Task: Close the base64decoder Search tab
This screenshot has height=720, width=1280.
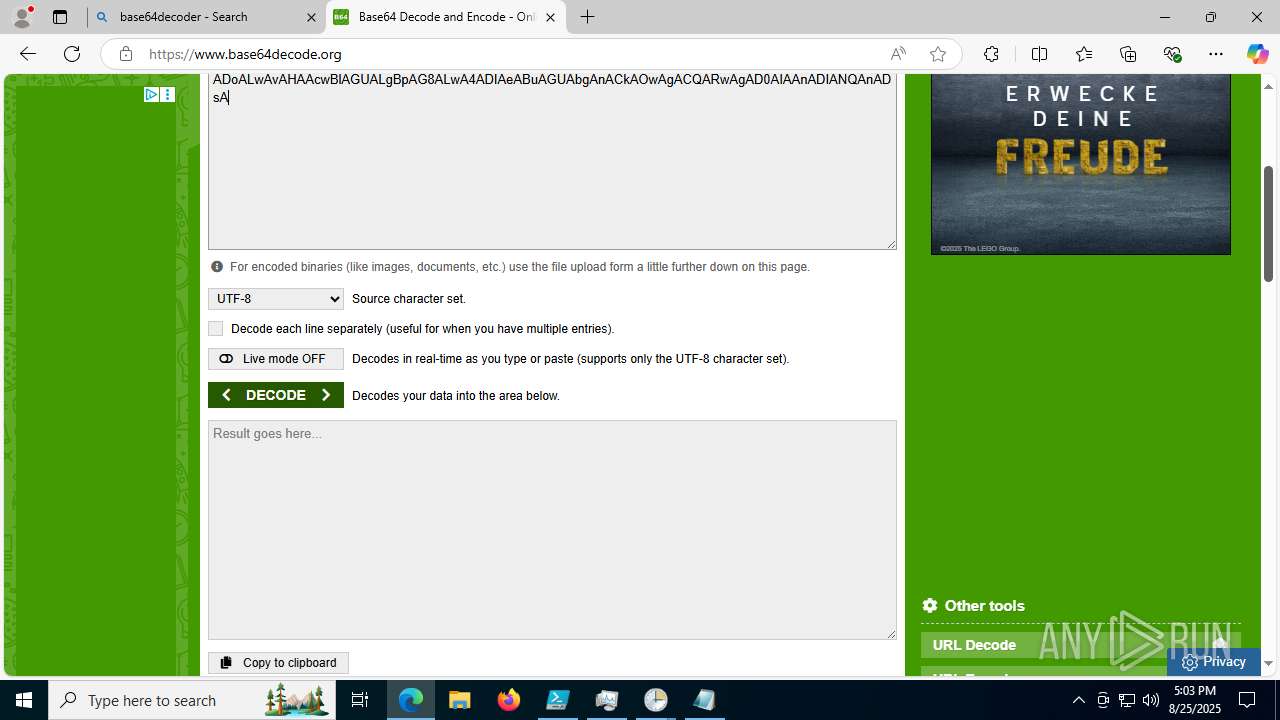Action: (x=311, y=17)
